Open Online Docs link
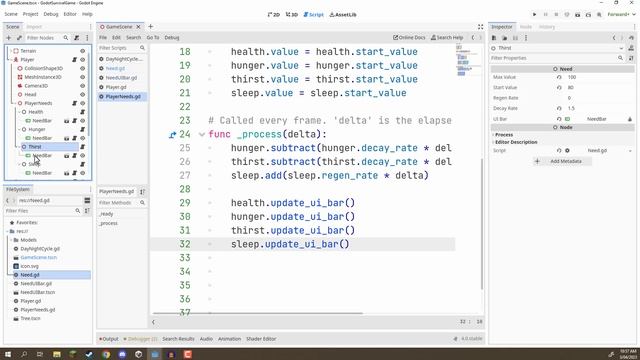 pos(409,38)
